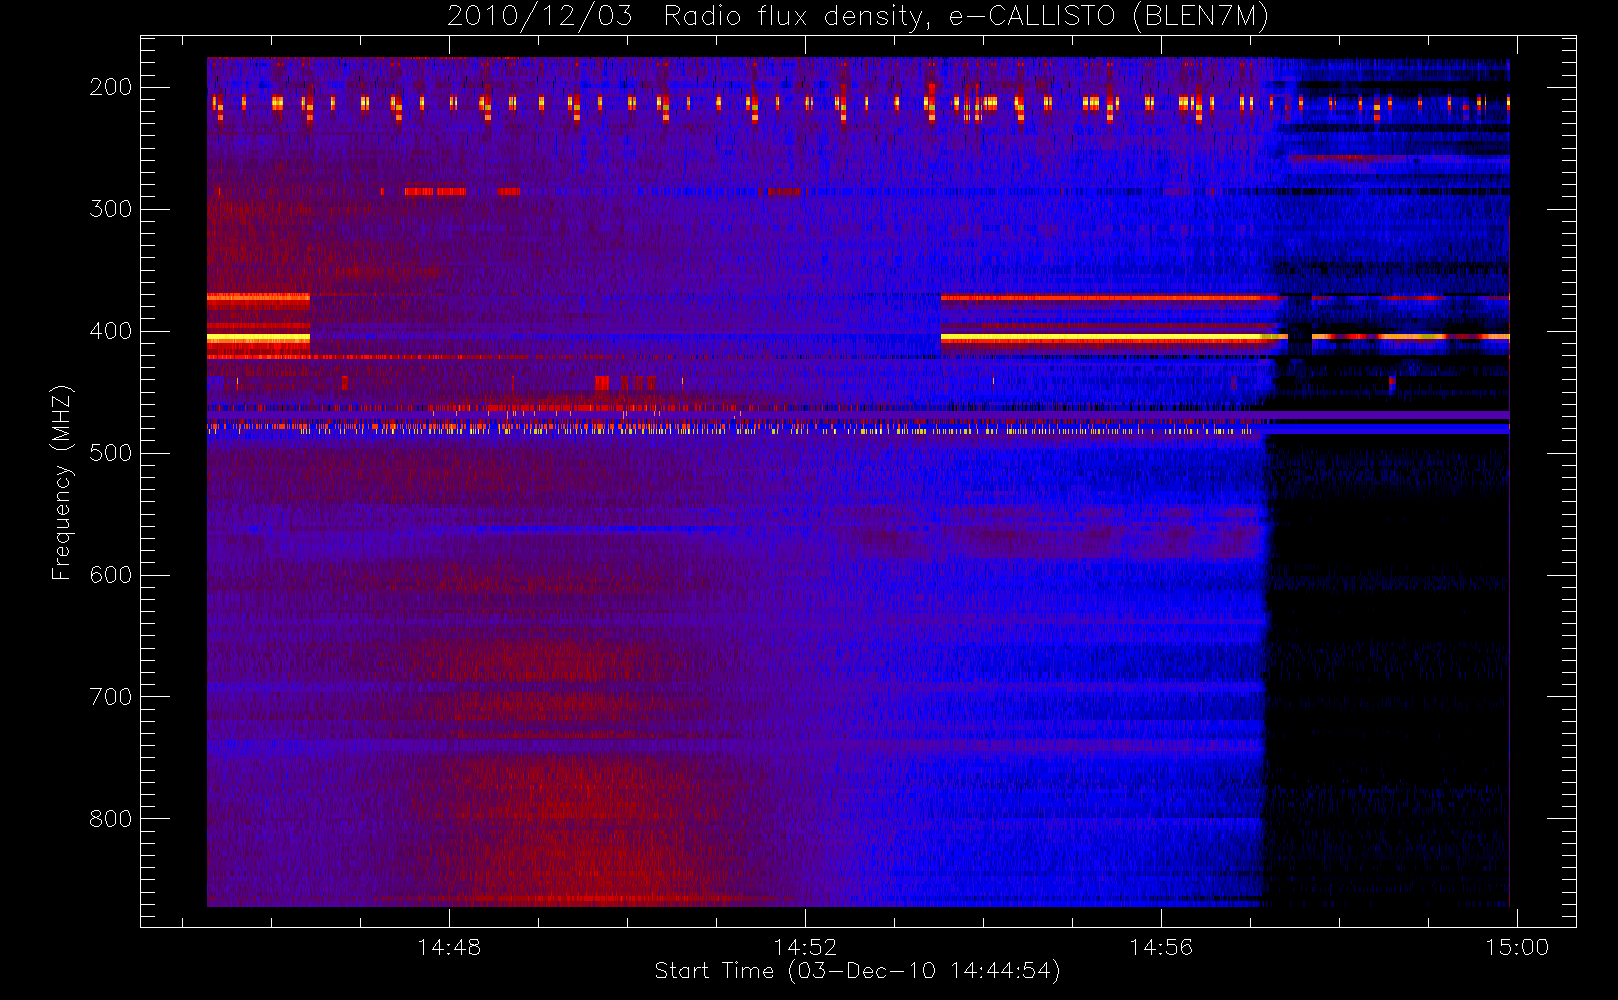Click the 400 frequency tick label
The height and width of the screenshot is (1000, 1618).
(110, 331)
